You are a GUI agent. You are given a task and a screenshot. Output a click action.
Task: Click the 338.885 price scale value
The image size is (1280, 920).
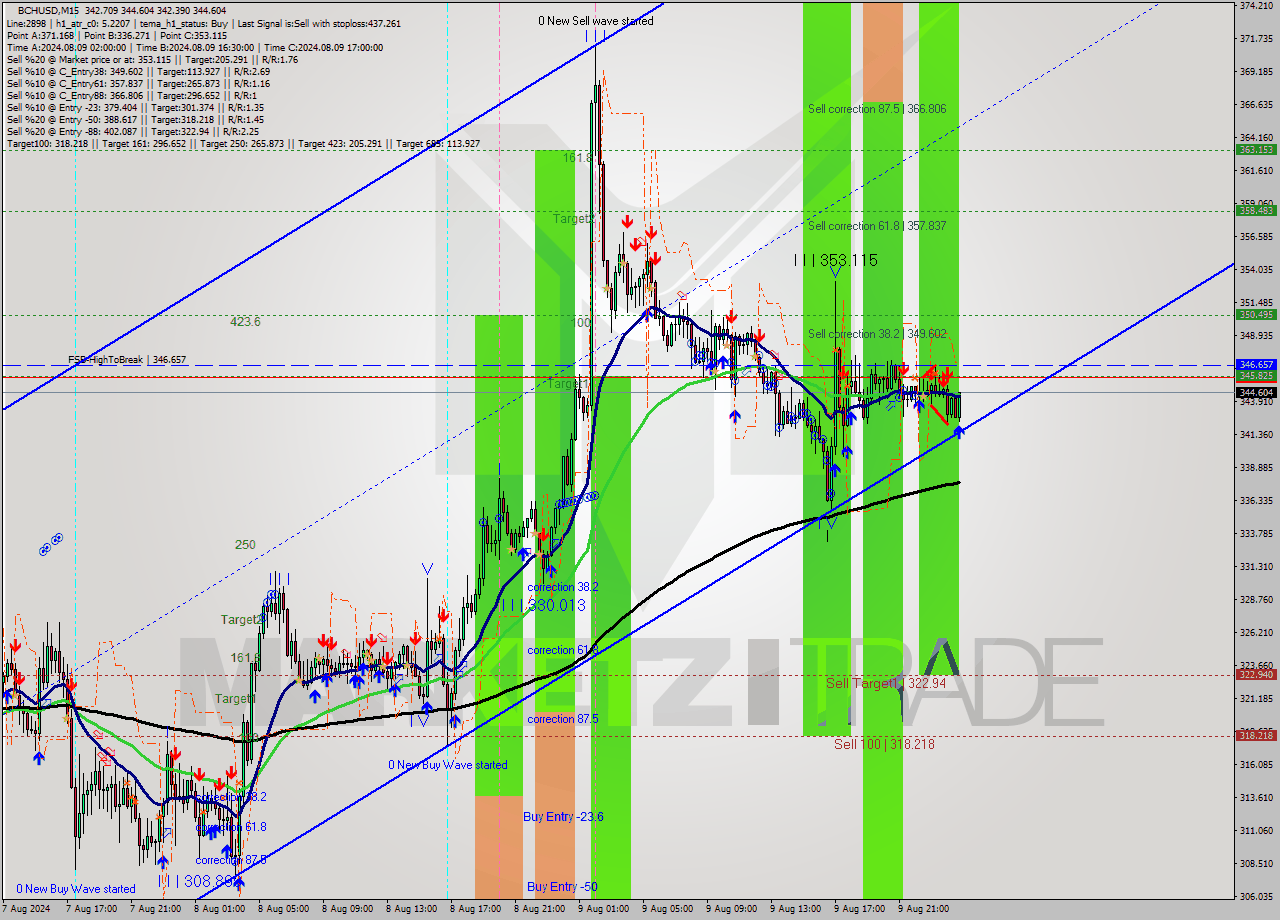[x=1256, y=468]
